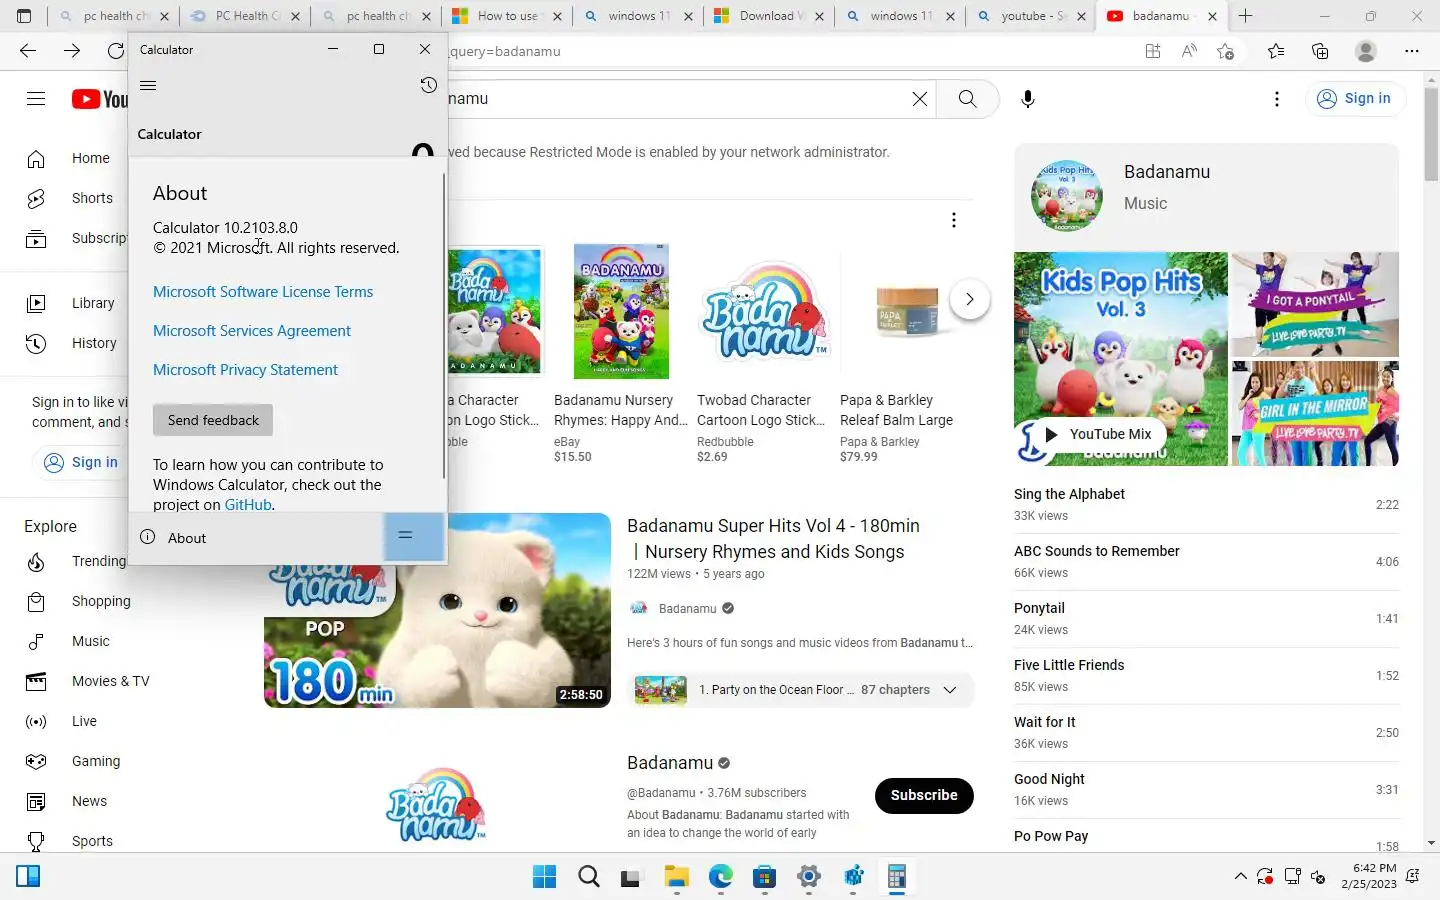Screen dimensions: 1440x900
Task: Clear the YouTube search box with X
Action: pos(920,98)
